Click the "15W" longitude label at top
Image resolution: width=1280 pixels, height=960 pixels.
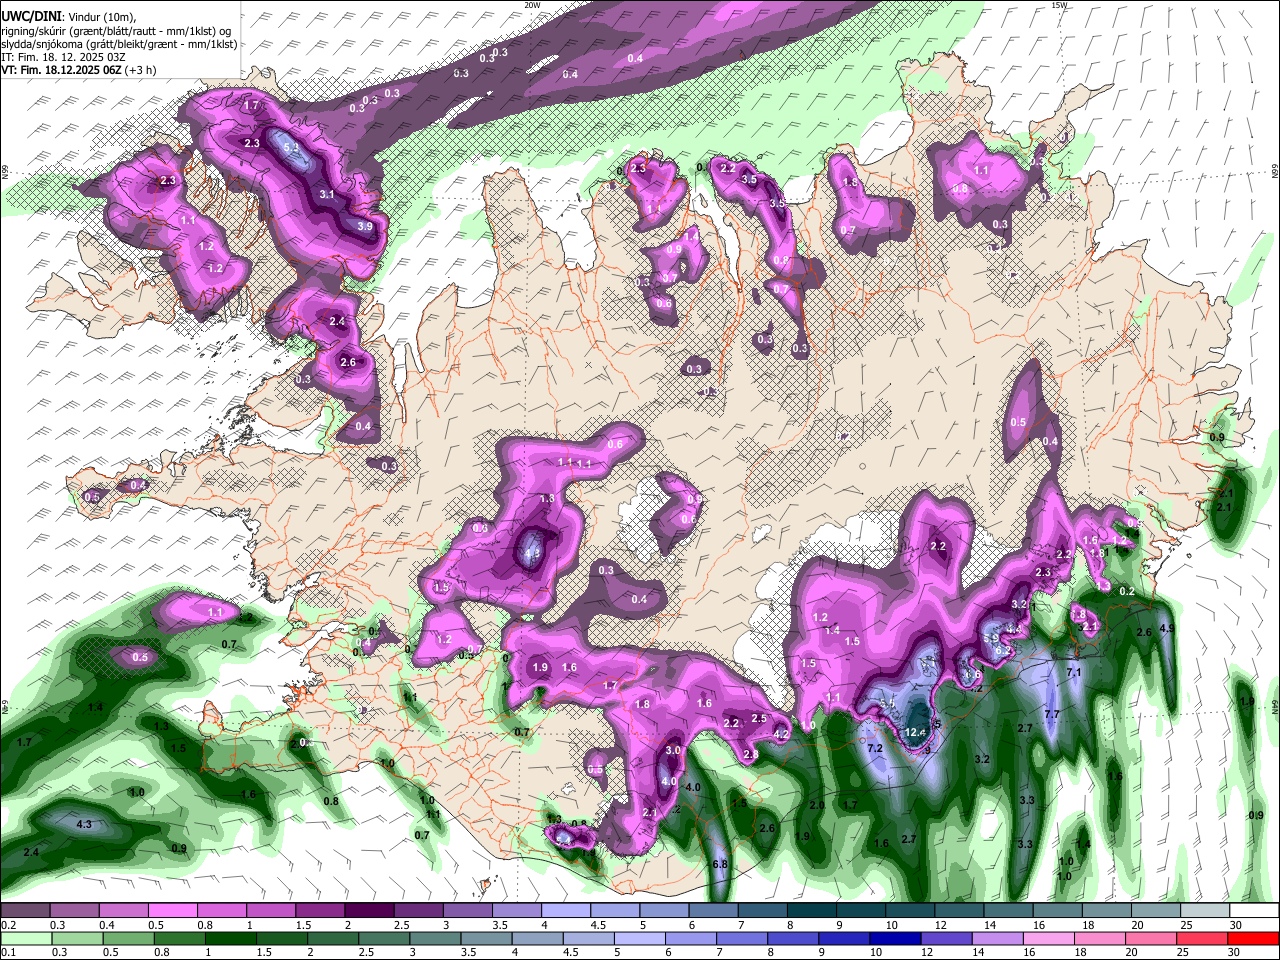1060,5
